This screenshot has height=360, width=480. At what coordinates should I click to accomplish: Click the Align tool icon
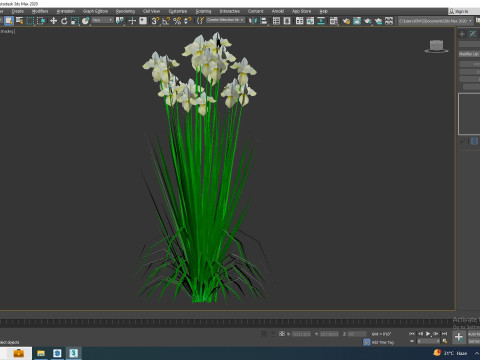[264, 21]
